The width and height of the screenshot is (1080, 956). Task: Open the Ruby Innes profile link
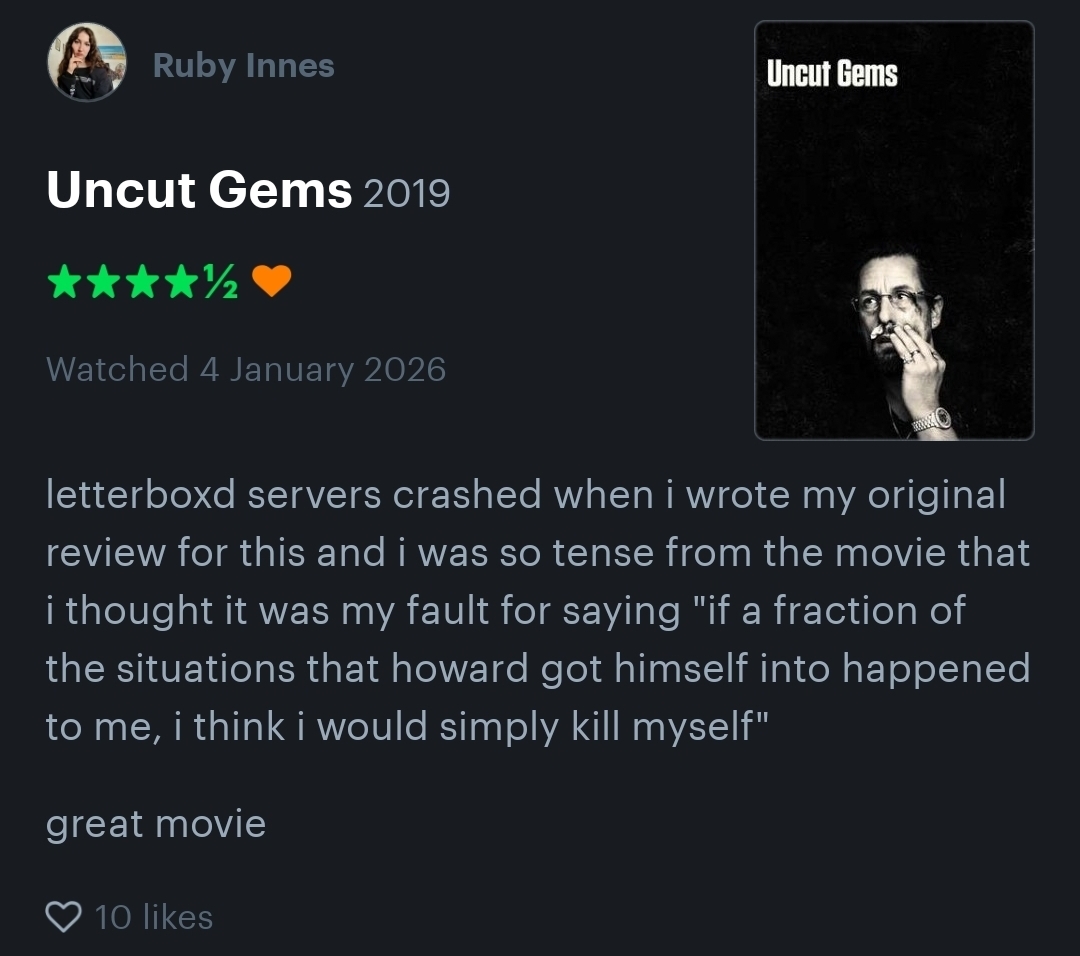tap(243, 66)
